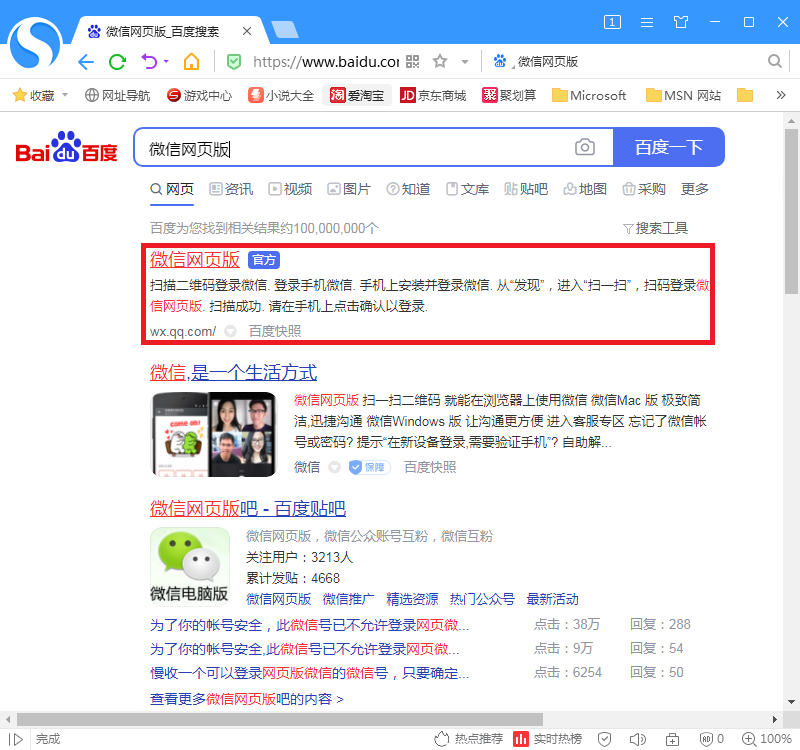Go back with the back arrow
800x750 pixels.
pyautogui.click(x=86, y=62)
